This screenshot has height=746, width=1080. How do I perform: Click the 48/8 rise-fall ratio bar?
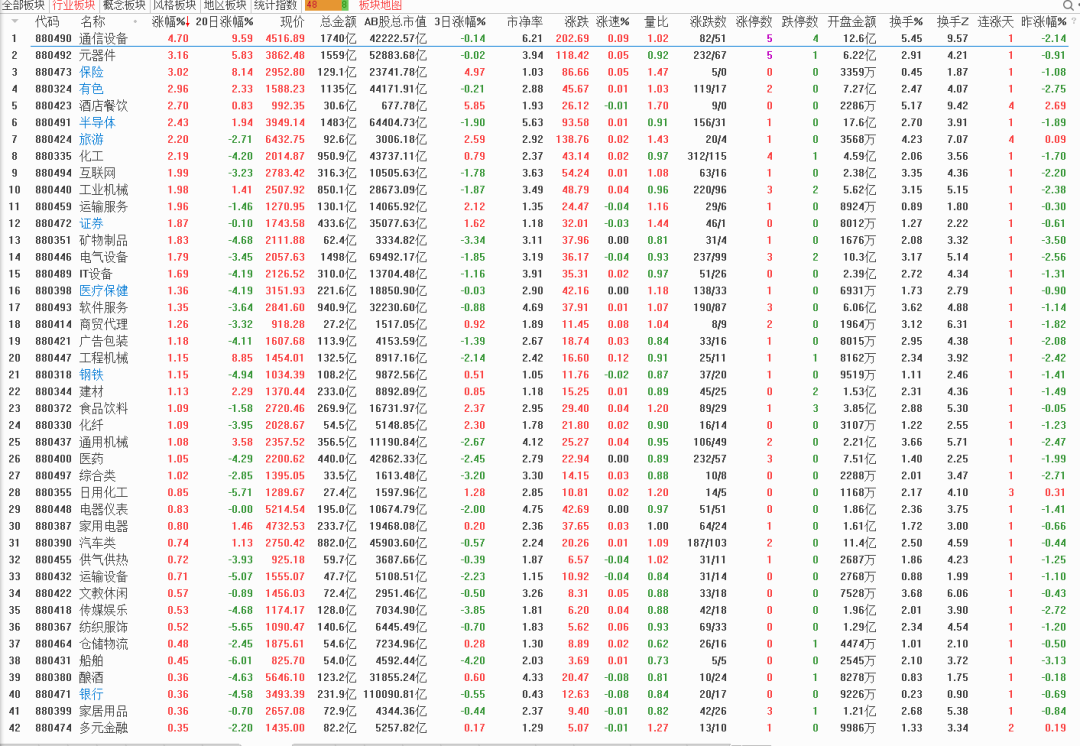click(326, 5)
